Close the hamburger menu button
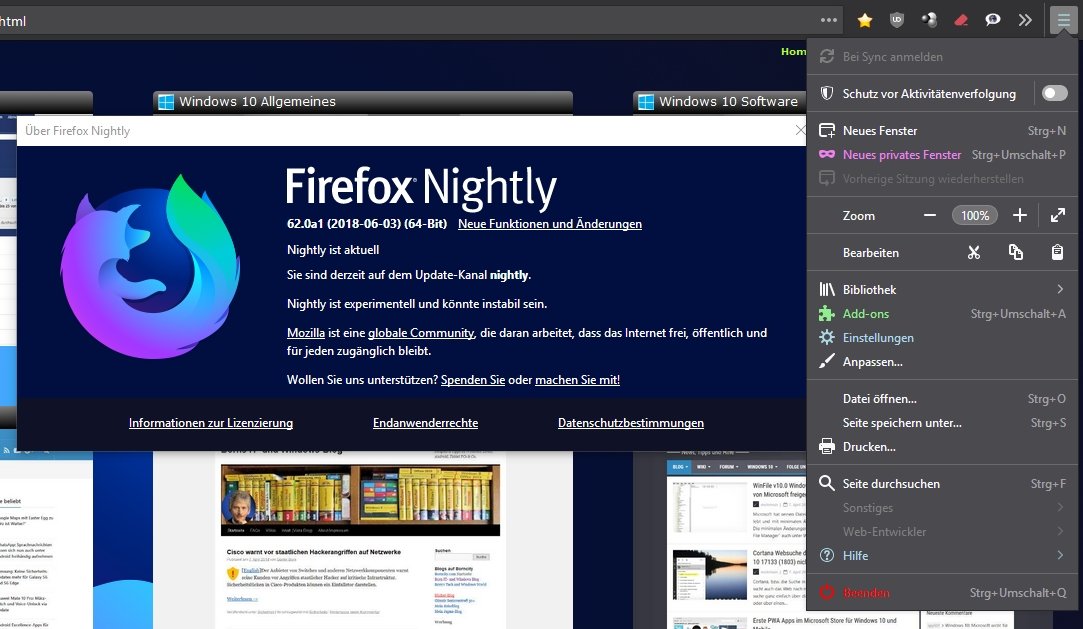The image size is (1083, 629). [x=1063, y=20]
